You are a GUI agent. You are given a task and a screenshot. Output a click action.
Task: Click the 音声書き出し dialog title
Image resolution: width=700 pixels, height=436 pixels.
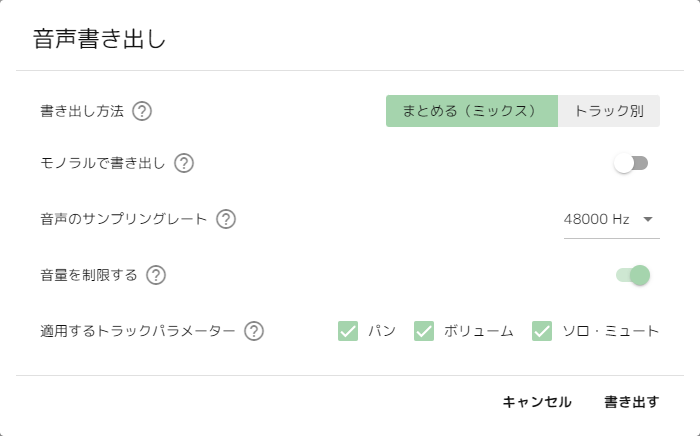coord(100,39)
